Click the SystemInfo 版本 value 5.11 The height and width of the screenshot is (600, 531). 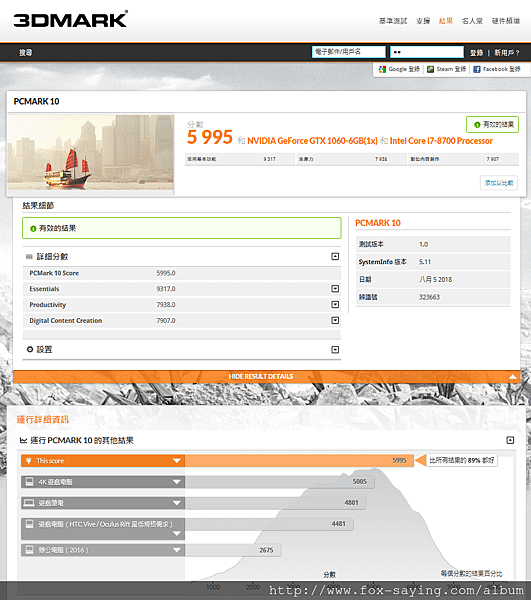point(425,262)
